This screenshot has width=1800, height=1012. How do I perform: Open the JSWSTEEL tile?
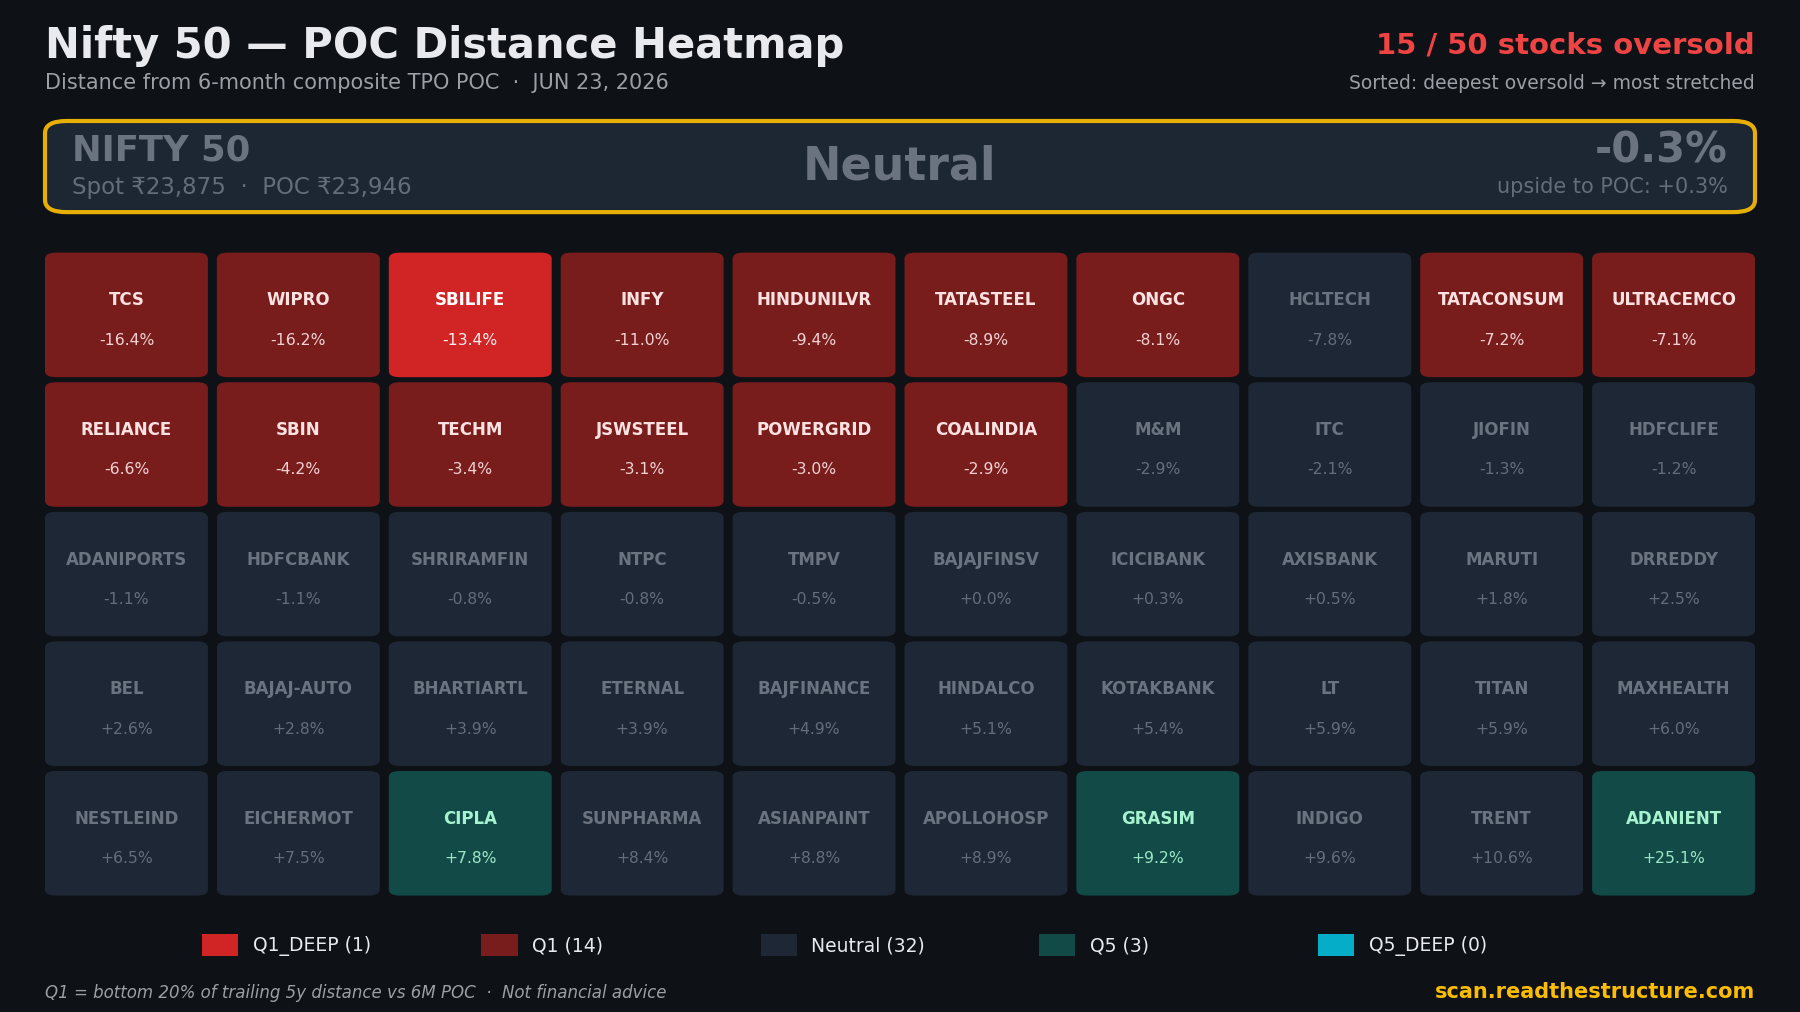(642, 445)
